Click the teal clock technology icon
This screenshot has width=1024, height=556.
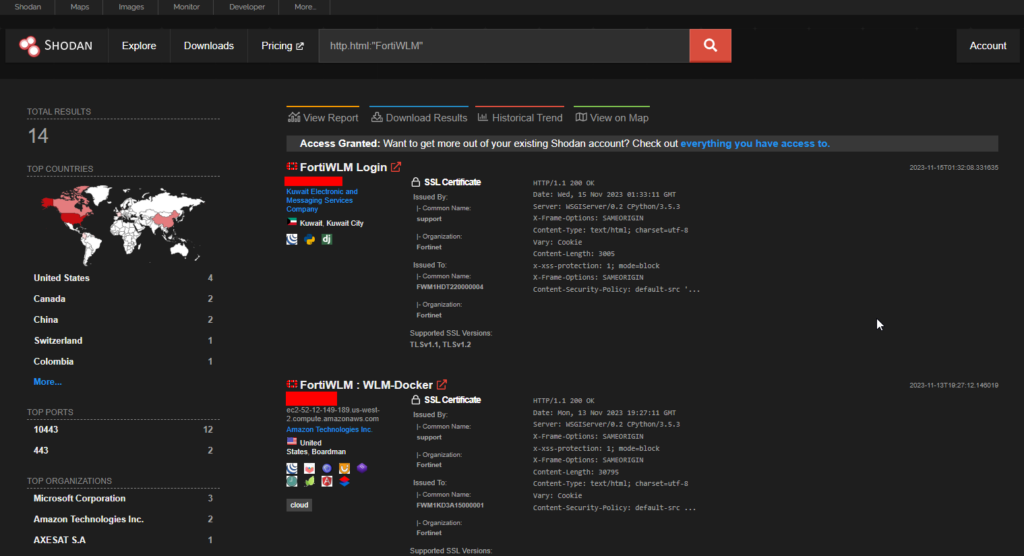pos(292,481)
